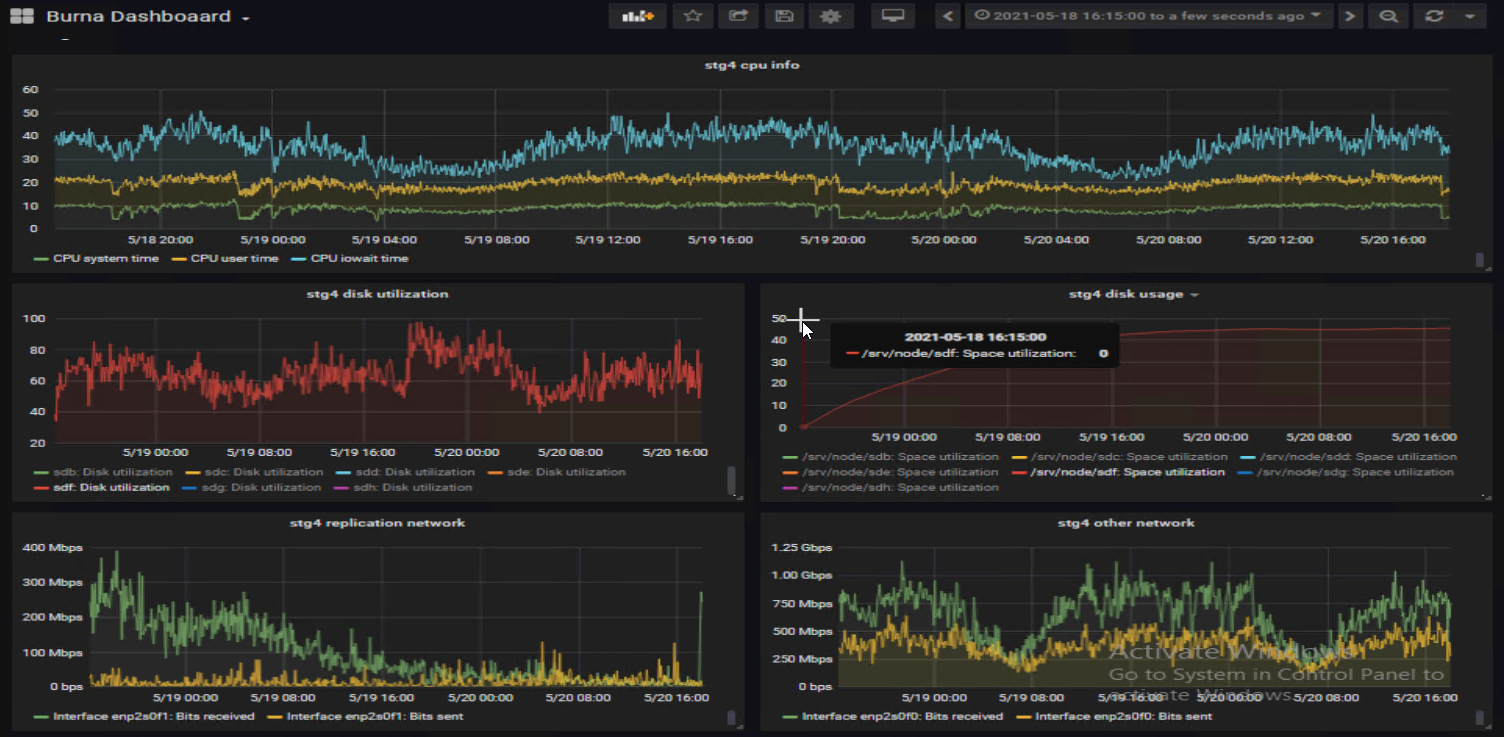Open dashboard settings gear icon
Screen dimensions: 1504x737
click(830, 16)
